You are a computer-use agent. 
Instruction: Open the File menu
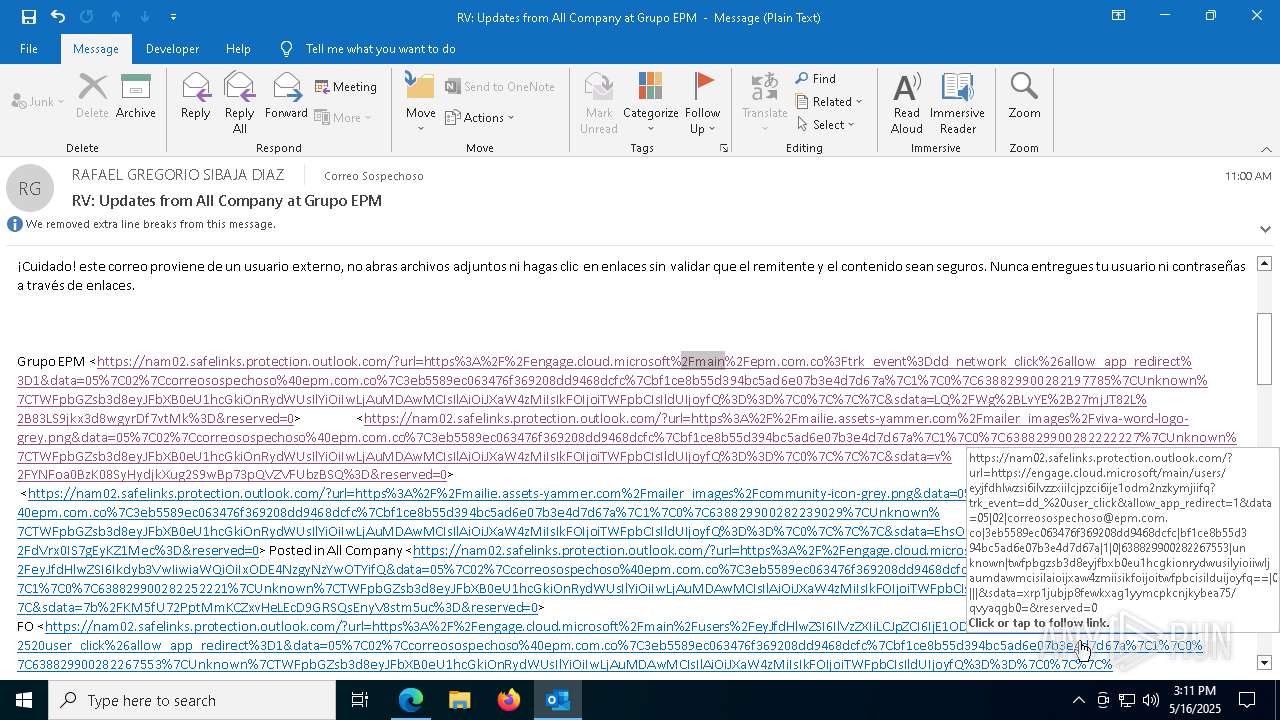(29, 48)
